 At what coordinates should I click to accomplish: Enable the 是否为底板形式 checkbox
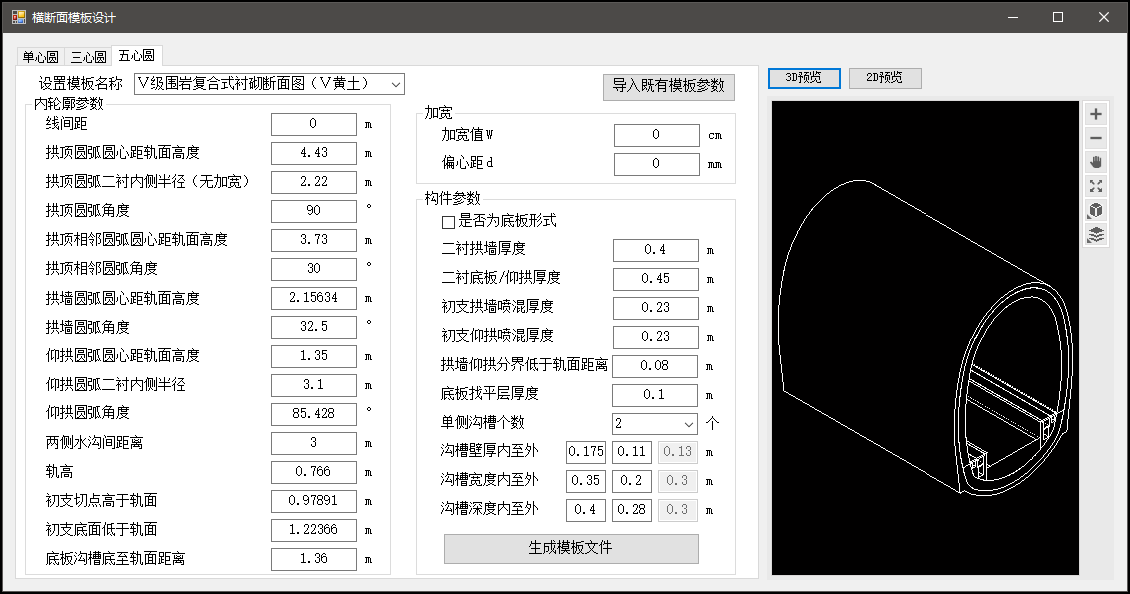click(449, 221)
